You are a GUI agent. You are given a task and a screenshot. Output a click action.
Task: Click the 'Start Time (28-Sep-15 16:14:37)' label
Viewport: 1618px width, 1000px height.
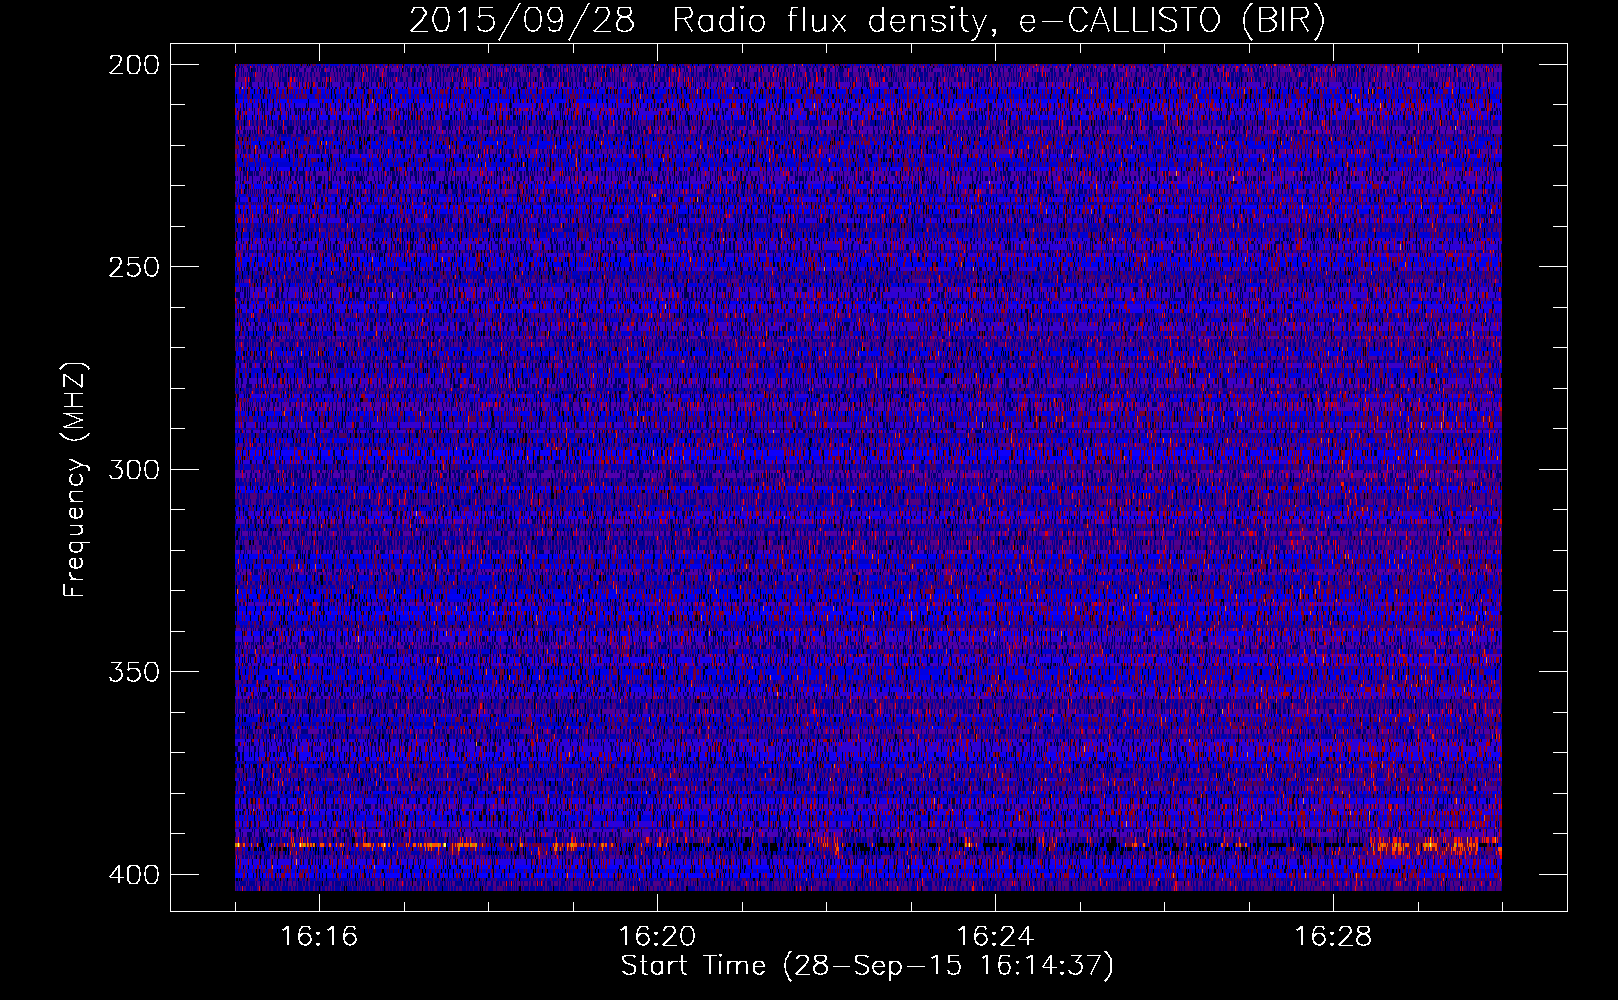click(867, 966)
